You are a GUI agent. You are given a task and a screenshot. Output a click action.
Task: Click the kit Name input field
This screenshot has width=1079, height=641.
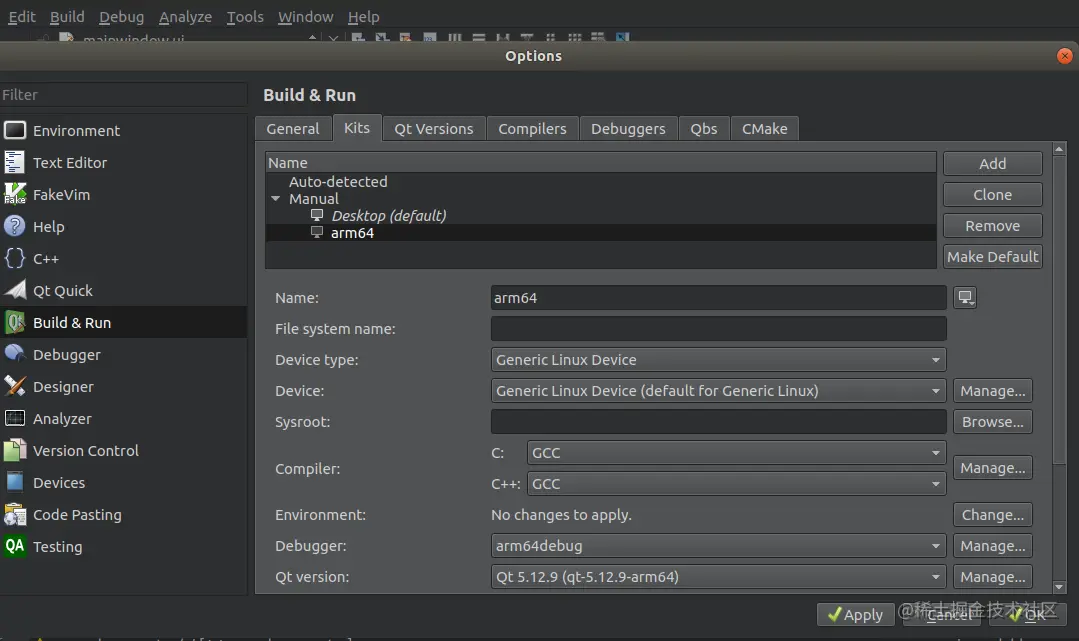(718, 298)
